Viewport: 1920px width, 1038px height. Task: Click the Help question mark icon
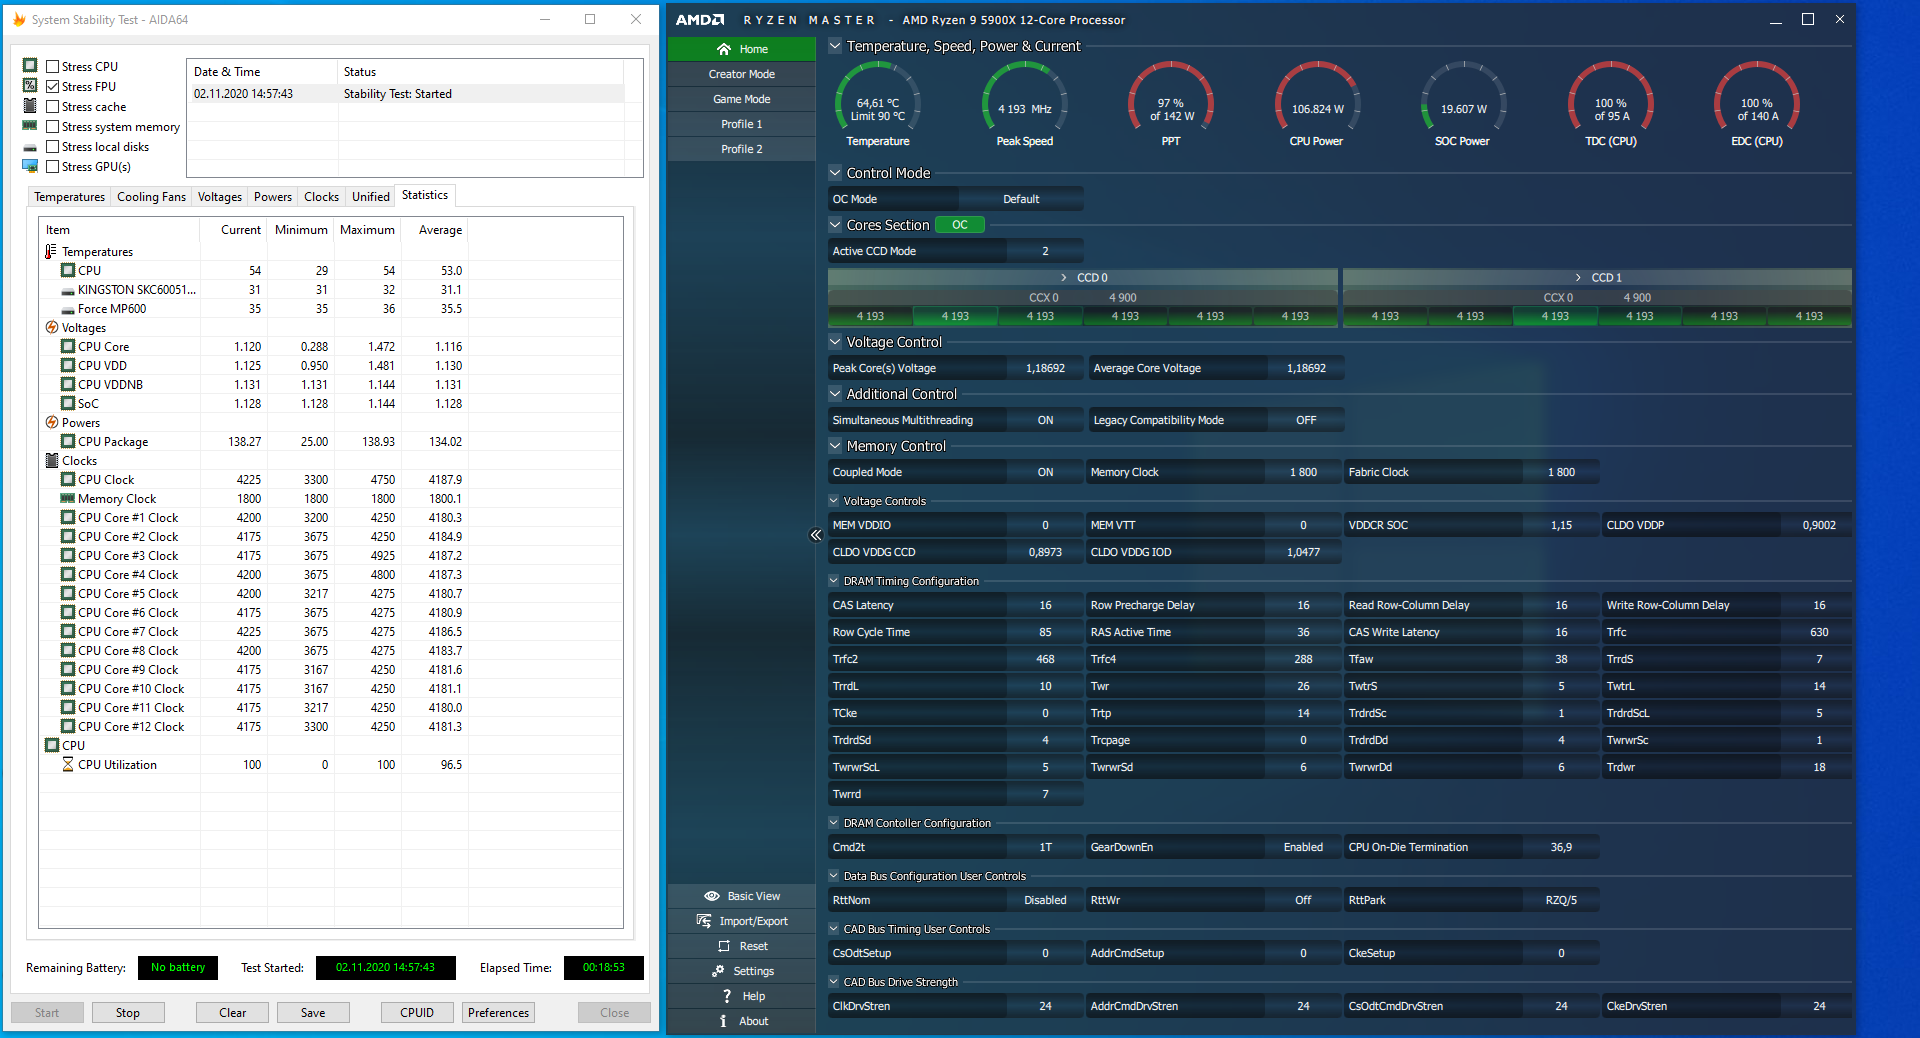point(727,996)
